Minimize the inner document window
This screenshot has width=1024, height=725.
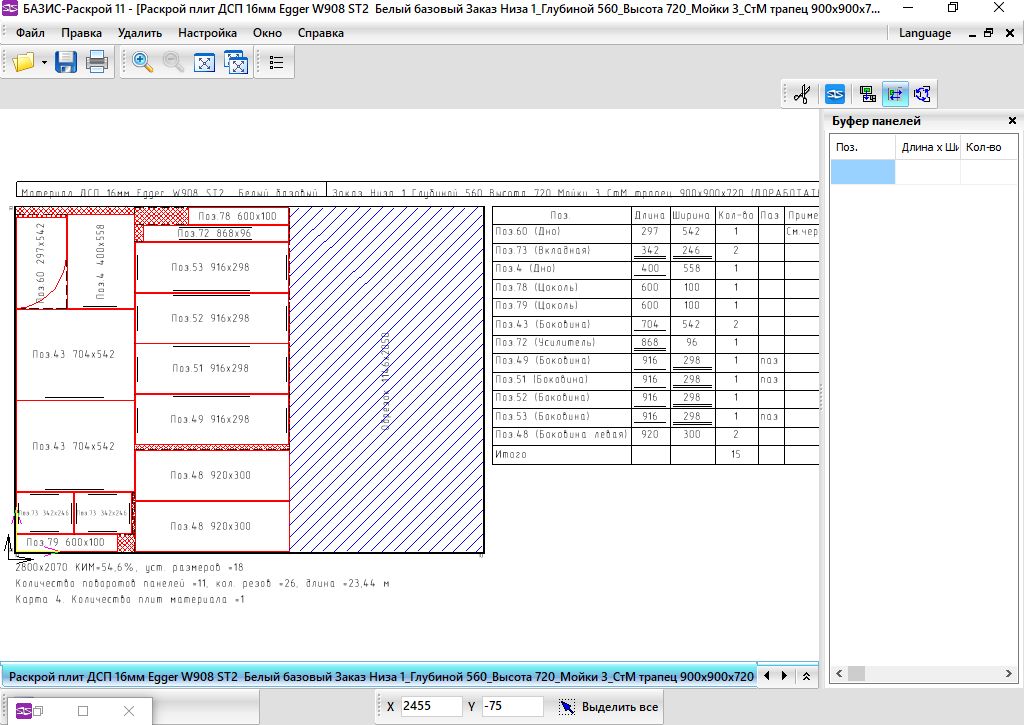coord(972,33)
